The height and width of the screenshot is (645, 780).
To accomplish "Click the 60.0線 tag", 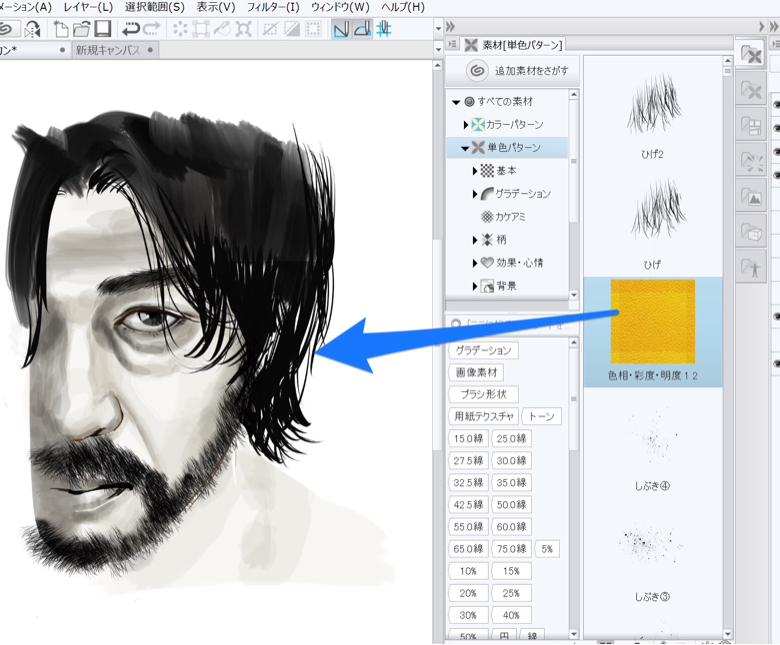I will (511, 527).
